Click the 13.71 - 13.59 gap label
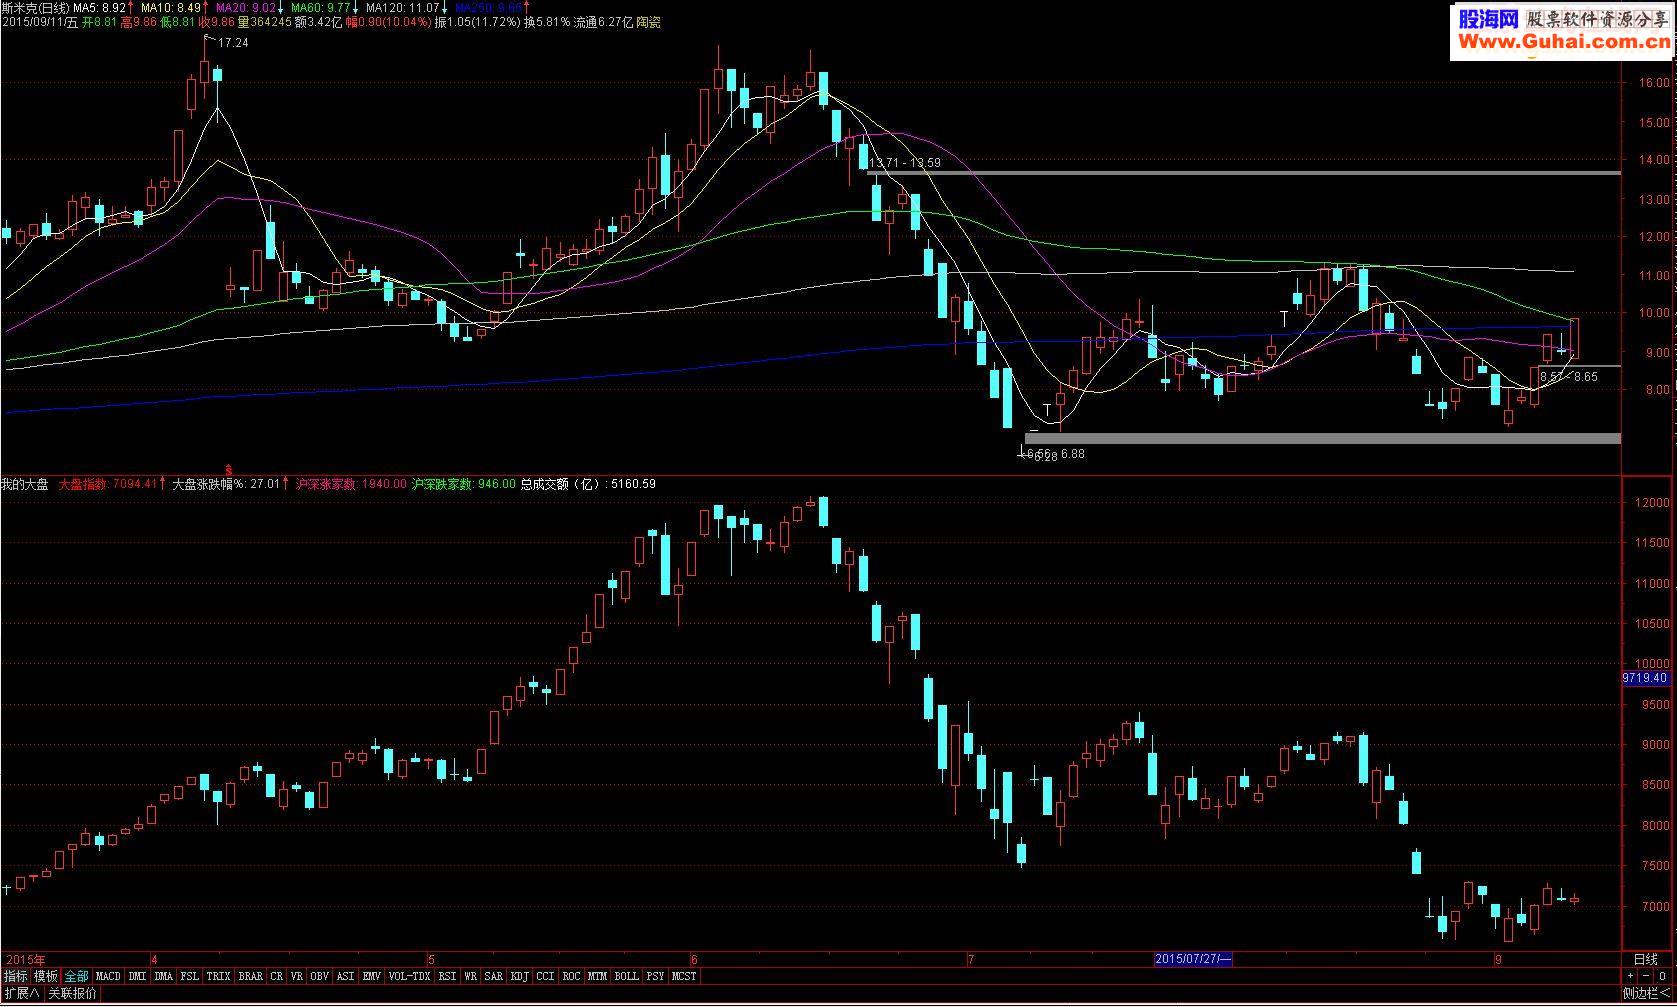Viewport: 1677px width, 1007px height. click(x=905, y=163)
